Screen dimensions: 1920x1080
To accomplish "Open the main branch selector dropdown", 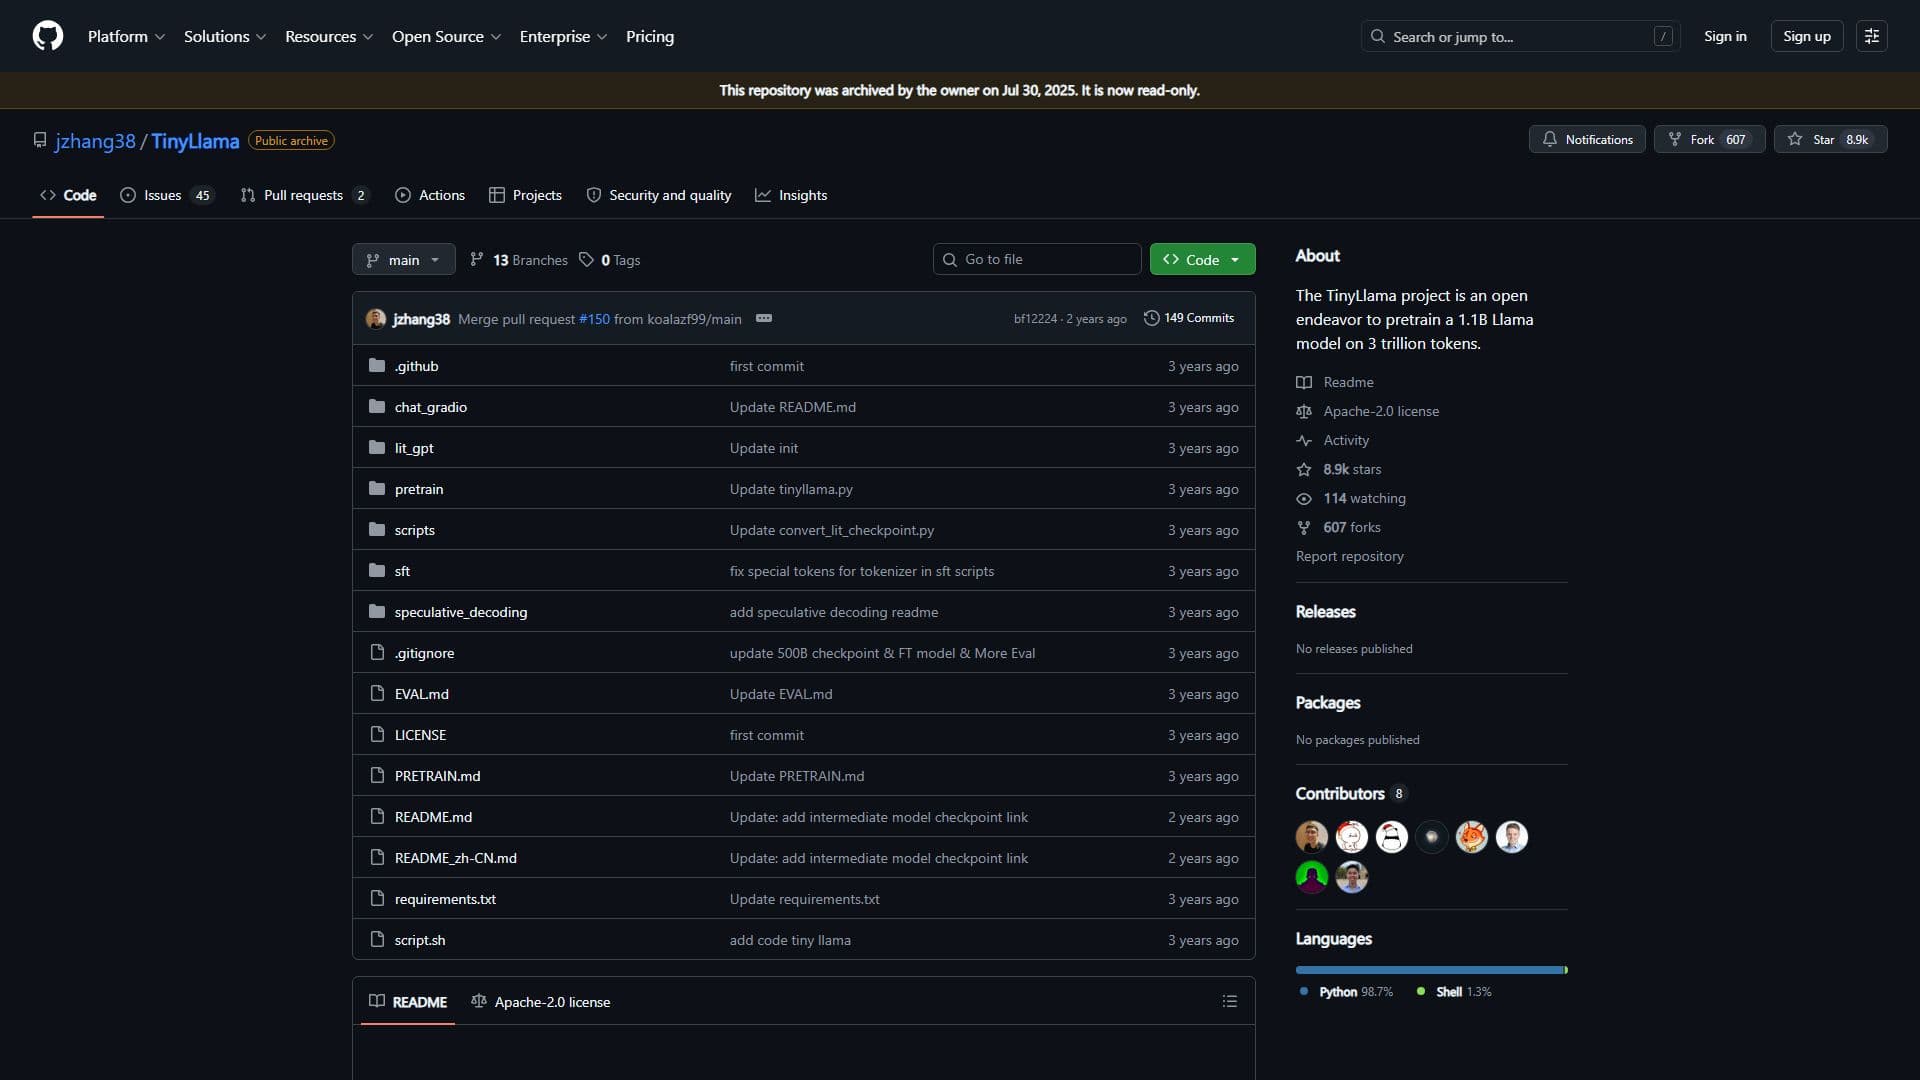I will pyautogui.click(x=404, y=259).
